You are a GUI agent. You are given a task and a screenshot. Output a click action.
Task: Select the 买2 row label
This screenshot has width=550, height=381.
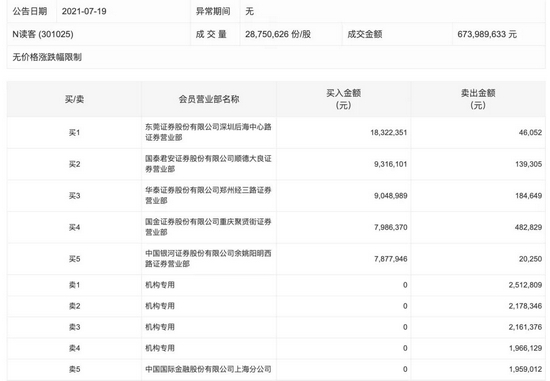(74, 164)
